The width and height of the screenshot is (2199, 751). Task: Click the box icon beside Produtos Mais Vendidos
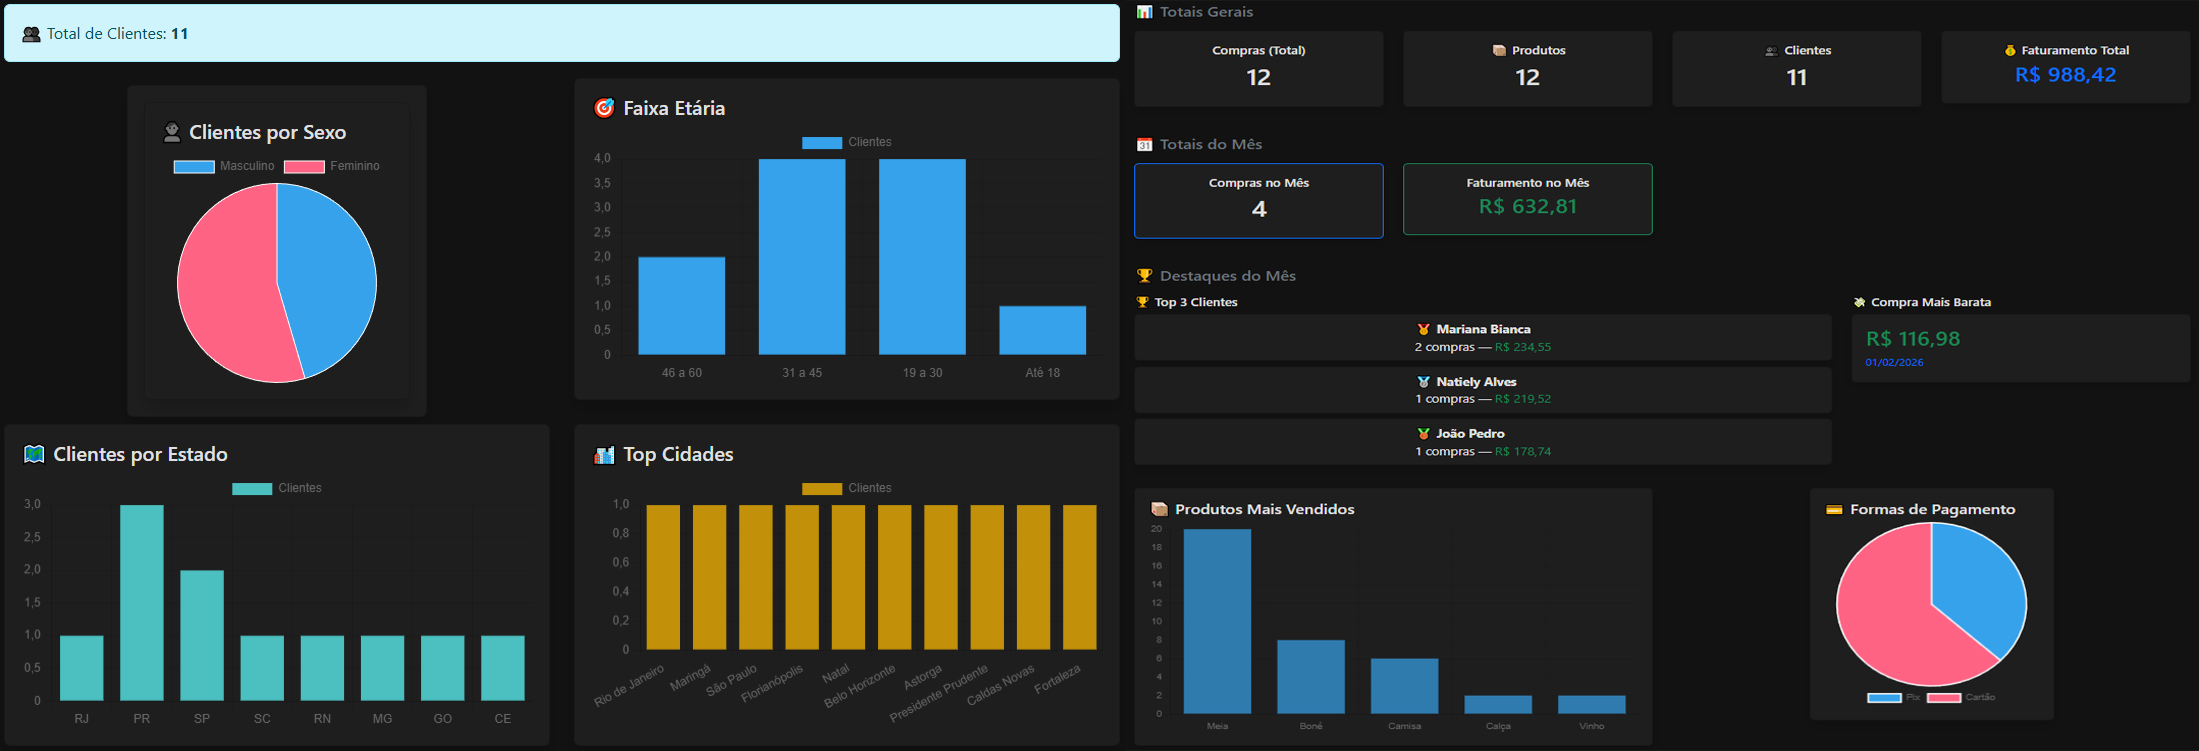[x=1159, y=509]
